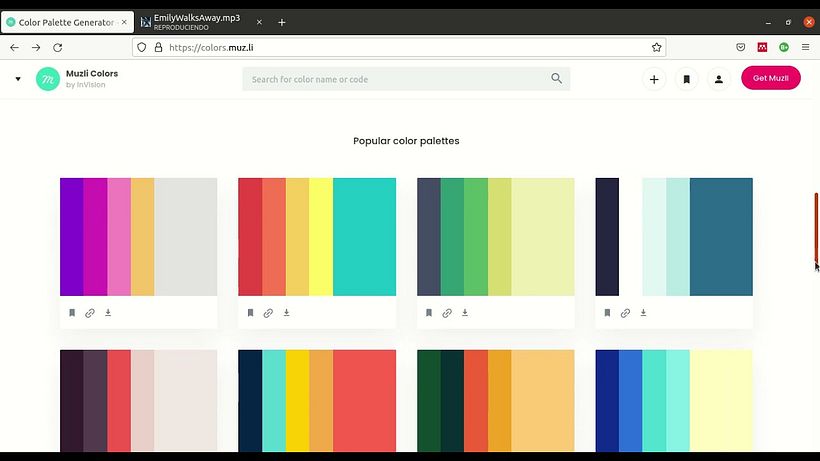Viewport: 820px width, 461px height.
Task: Open a new browser tab
Action: (x=282, y=22)
